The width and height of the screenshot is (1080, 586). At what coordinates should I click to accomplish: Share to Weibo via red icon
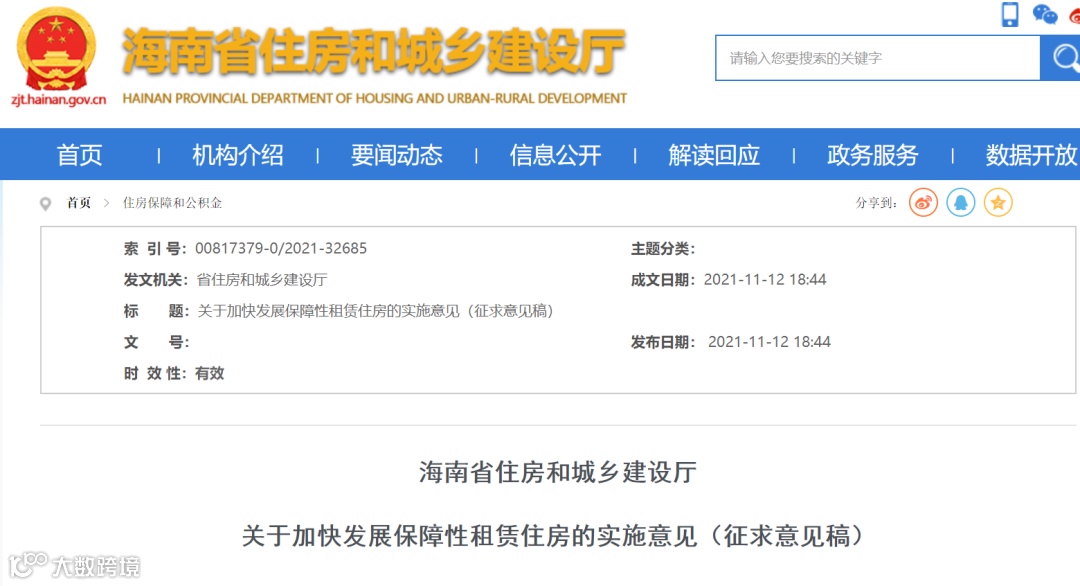coord(923,202)
